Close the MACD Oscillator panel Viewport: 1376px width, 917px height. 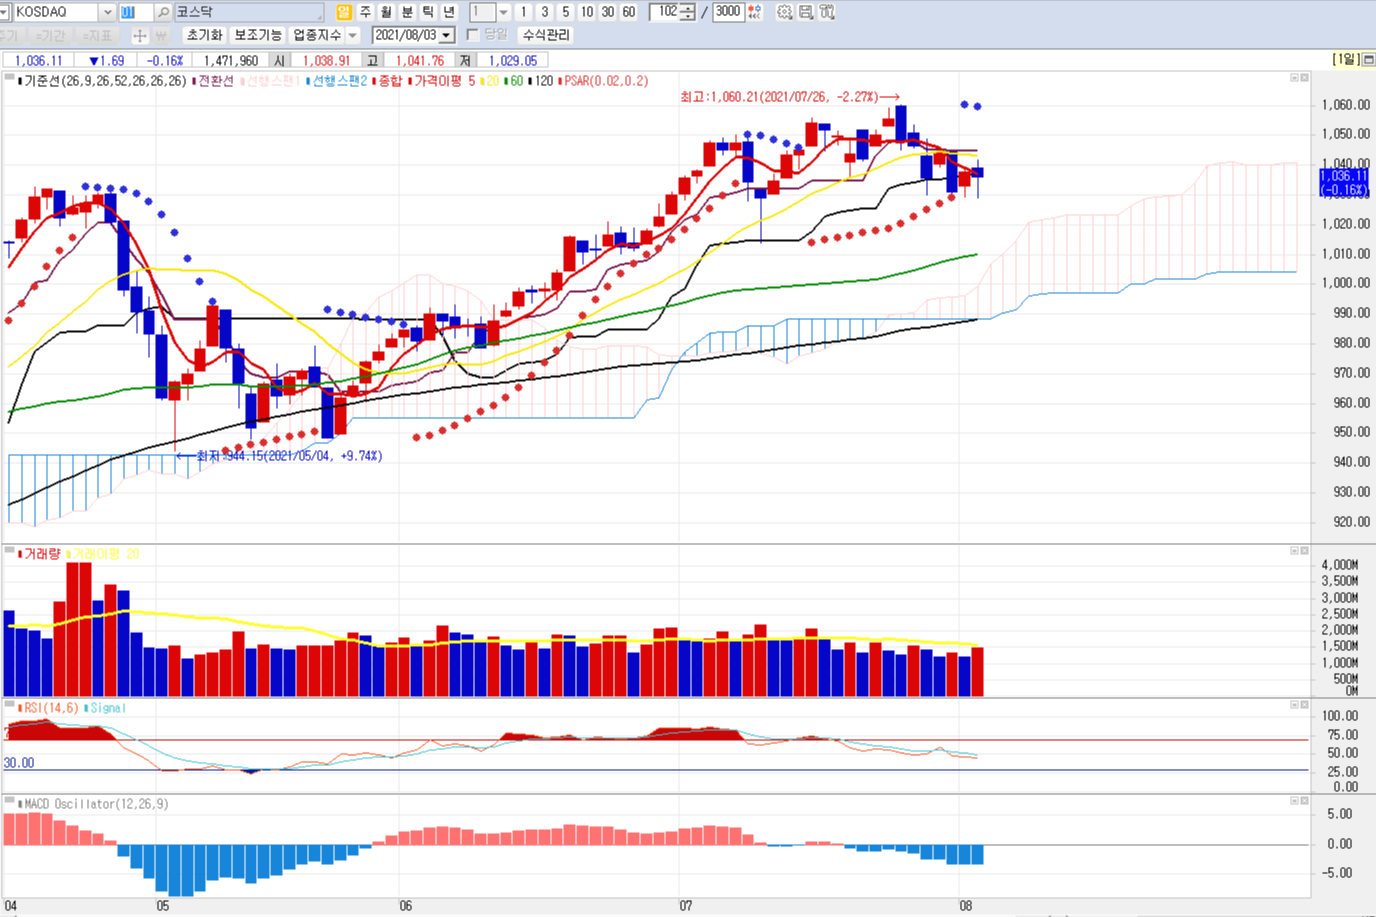pos(1304,800)
